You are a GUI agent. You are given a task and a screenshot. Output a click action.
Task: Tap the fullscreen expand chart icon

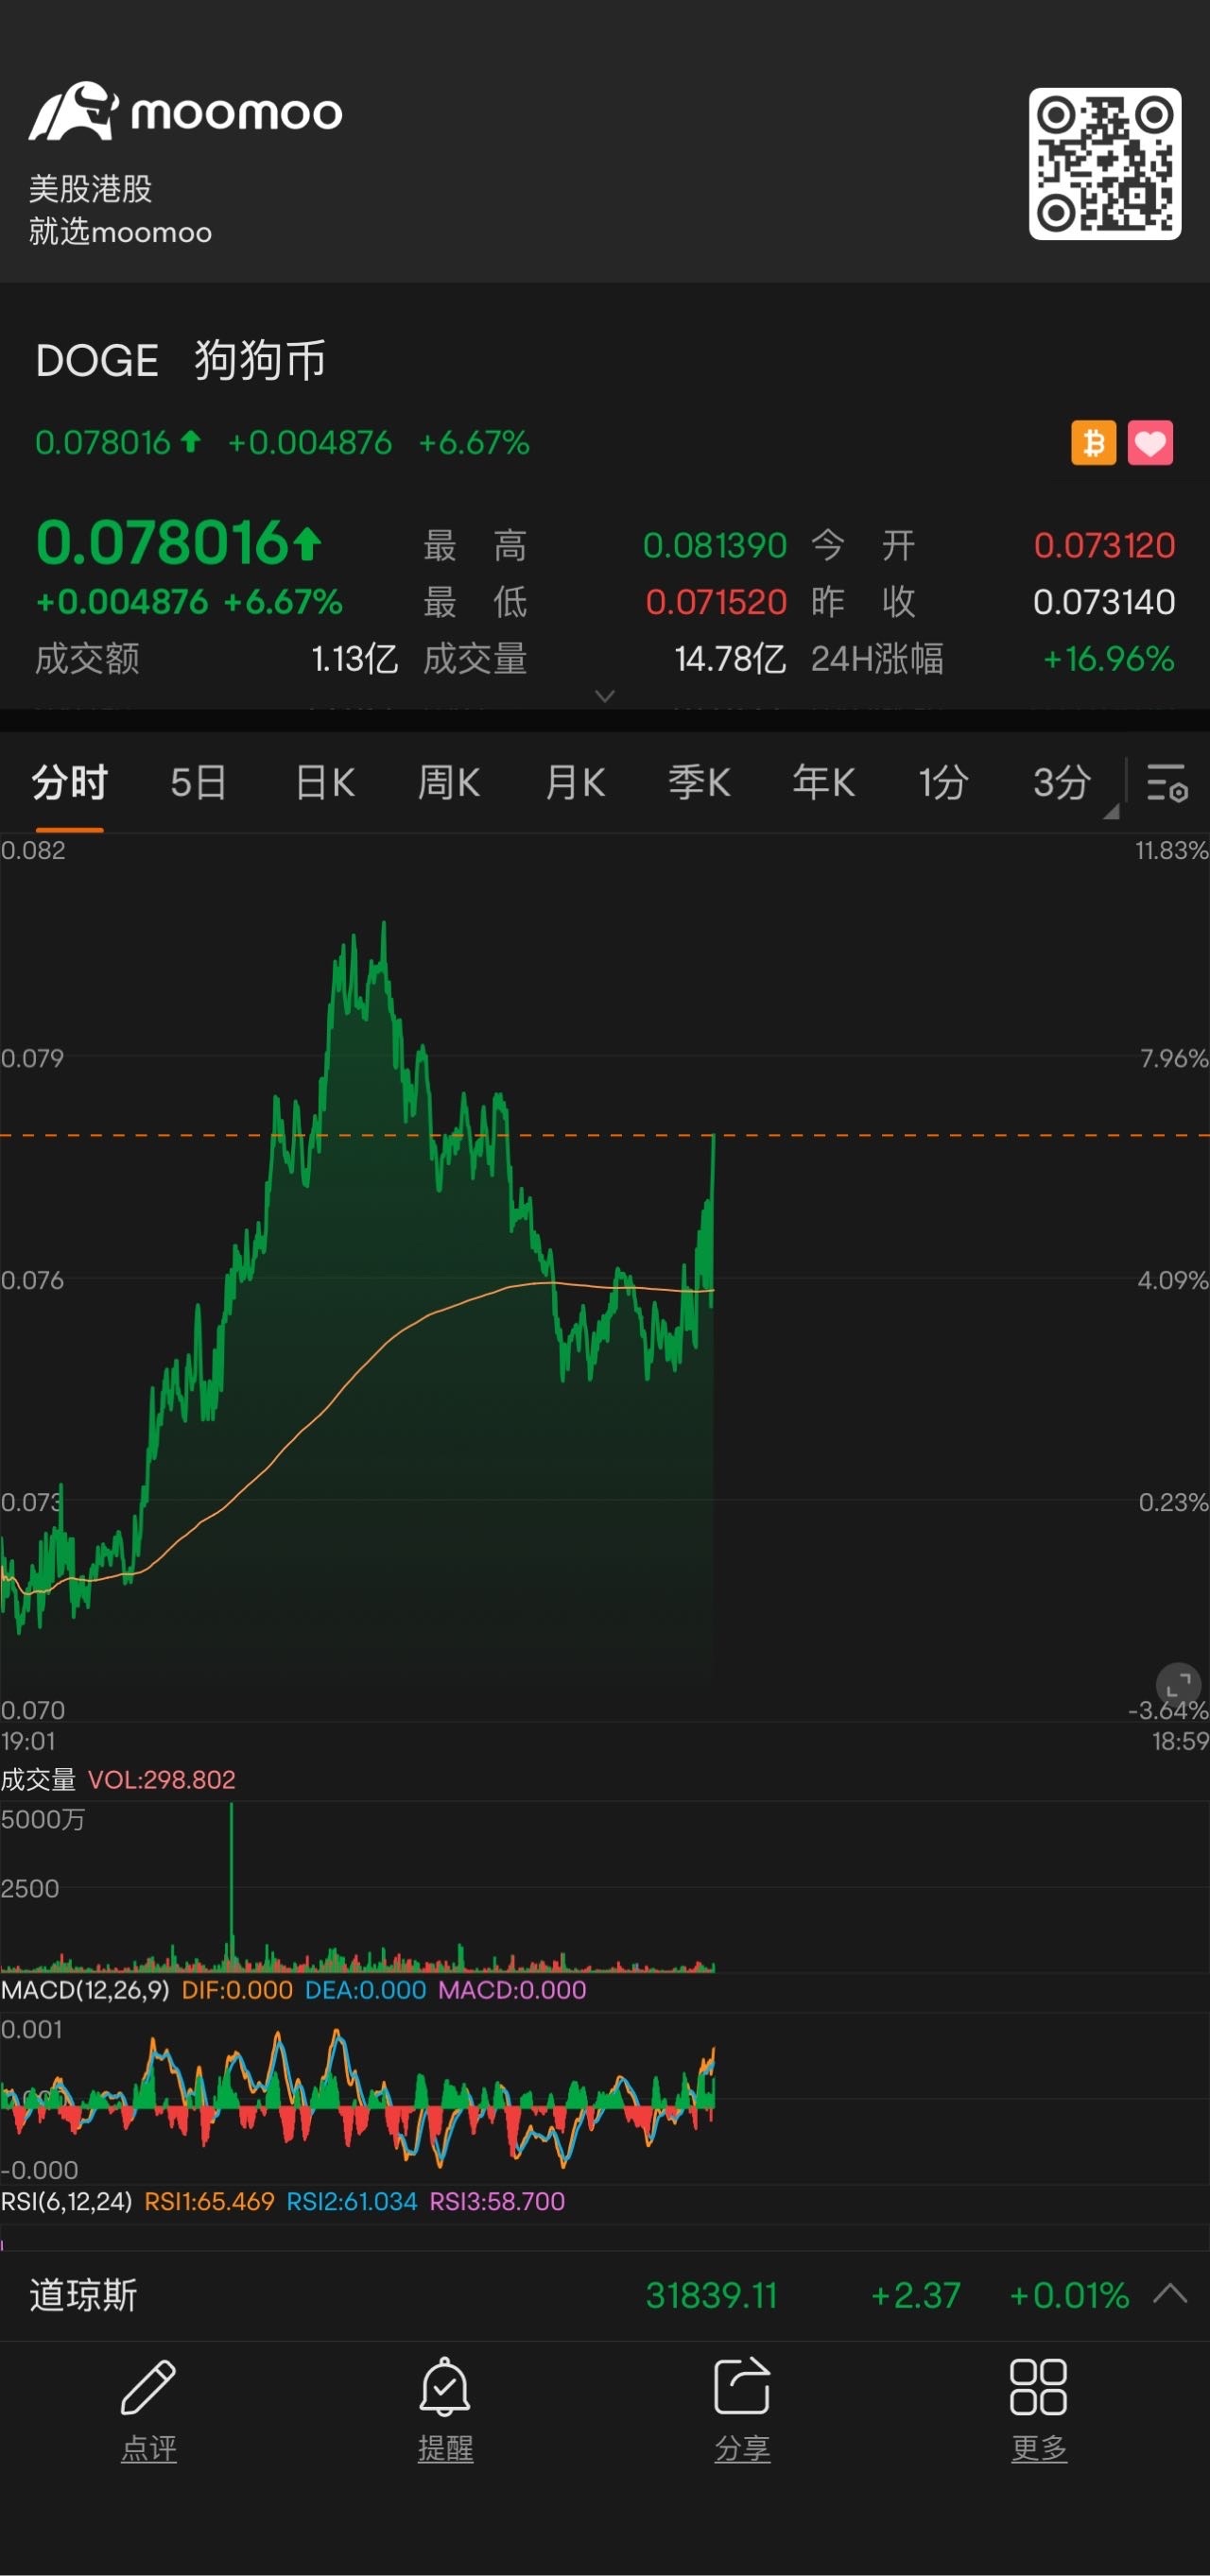[x=1178, y=1684]
